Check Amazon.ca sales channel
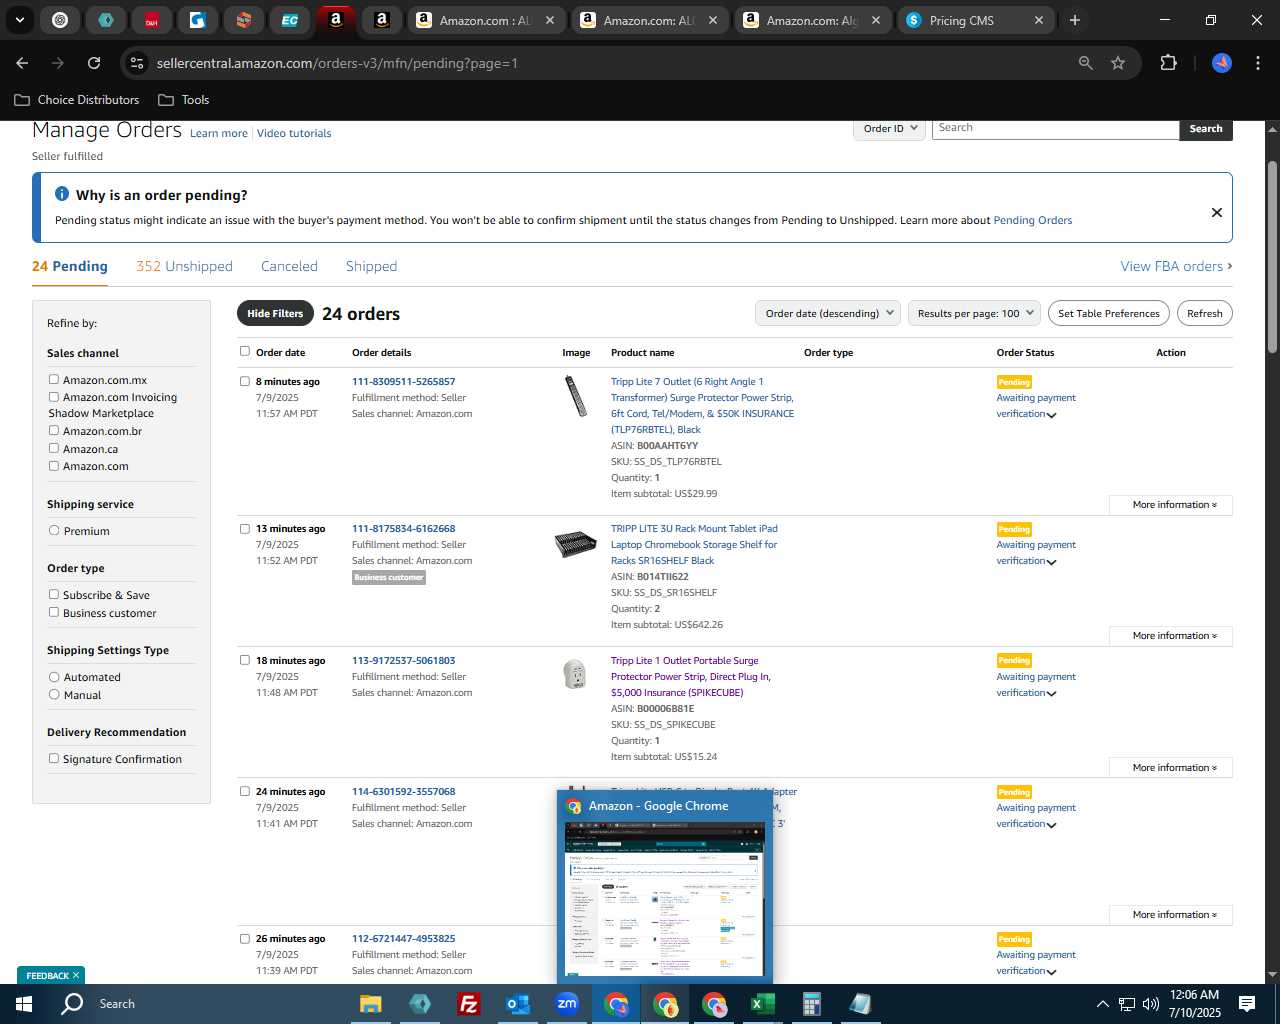The width and height of the screenshot is (1280, 1024). pos(54,448)
